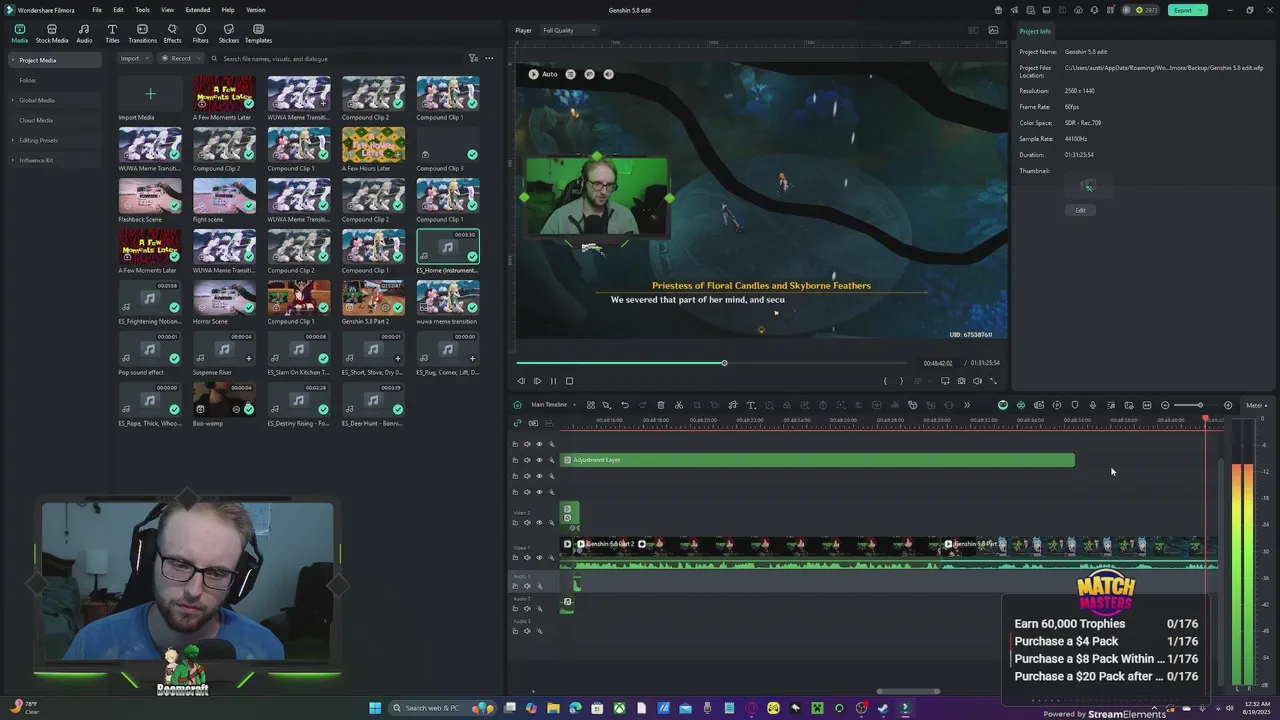Mute the Video 1 track audio

527,558
